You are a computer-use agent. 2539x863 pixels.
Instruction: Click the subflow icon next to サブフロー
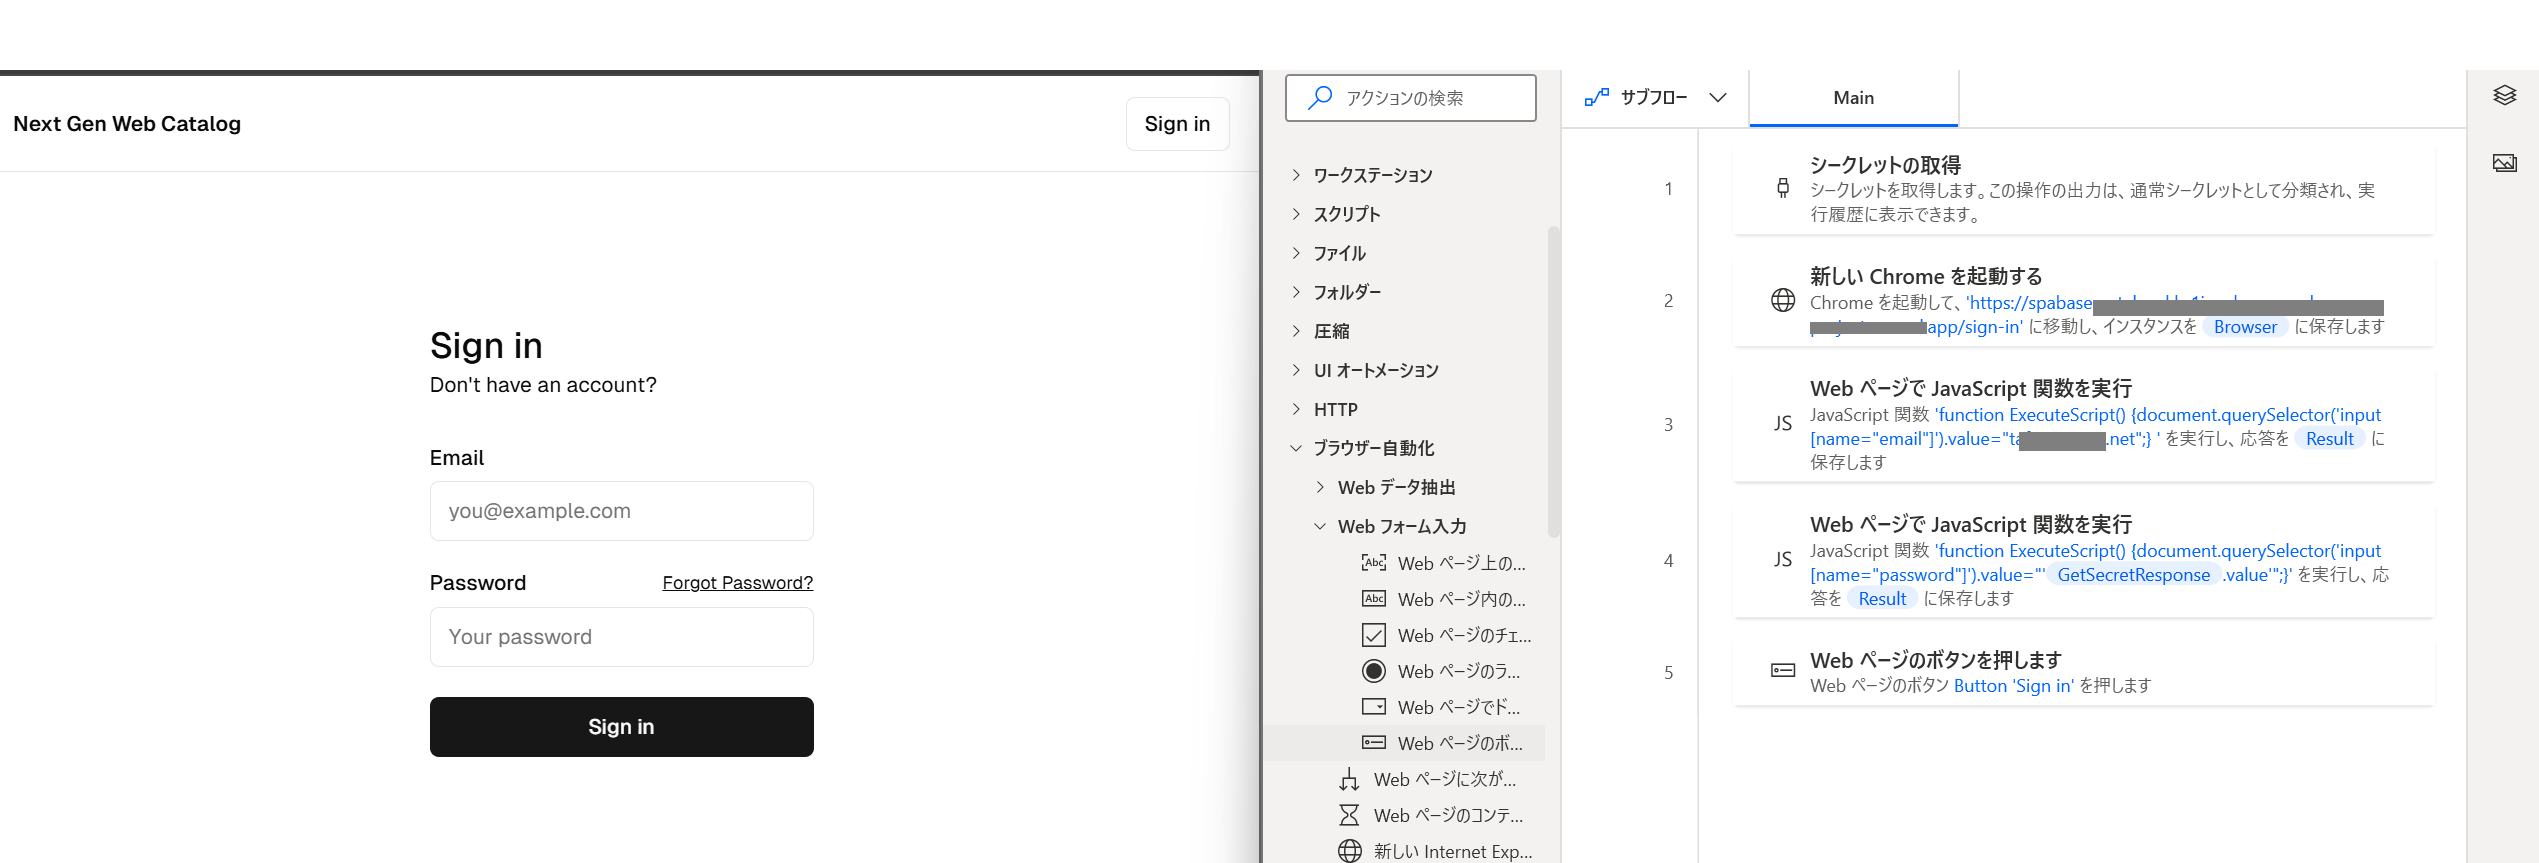pyautogui.click(x=1597, y=97)
